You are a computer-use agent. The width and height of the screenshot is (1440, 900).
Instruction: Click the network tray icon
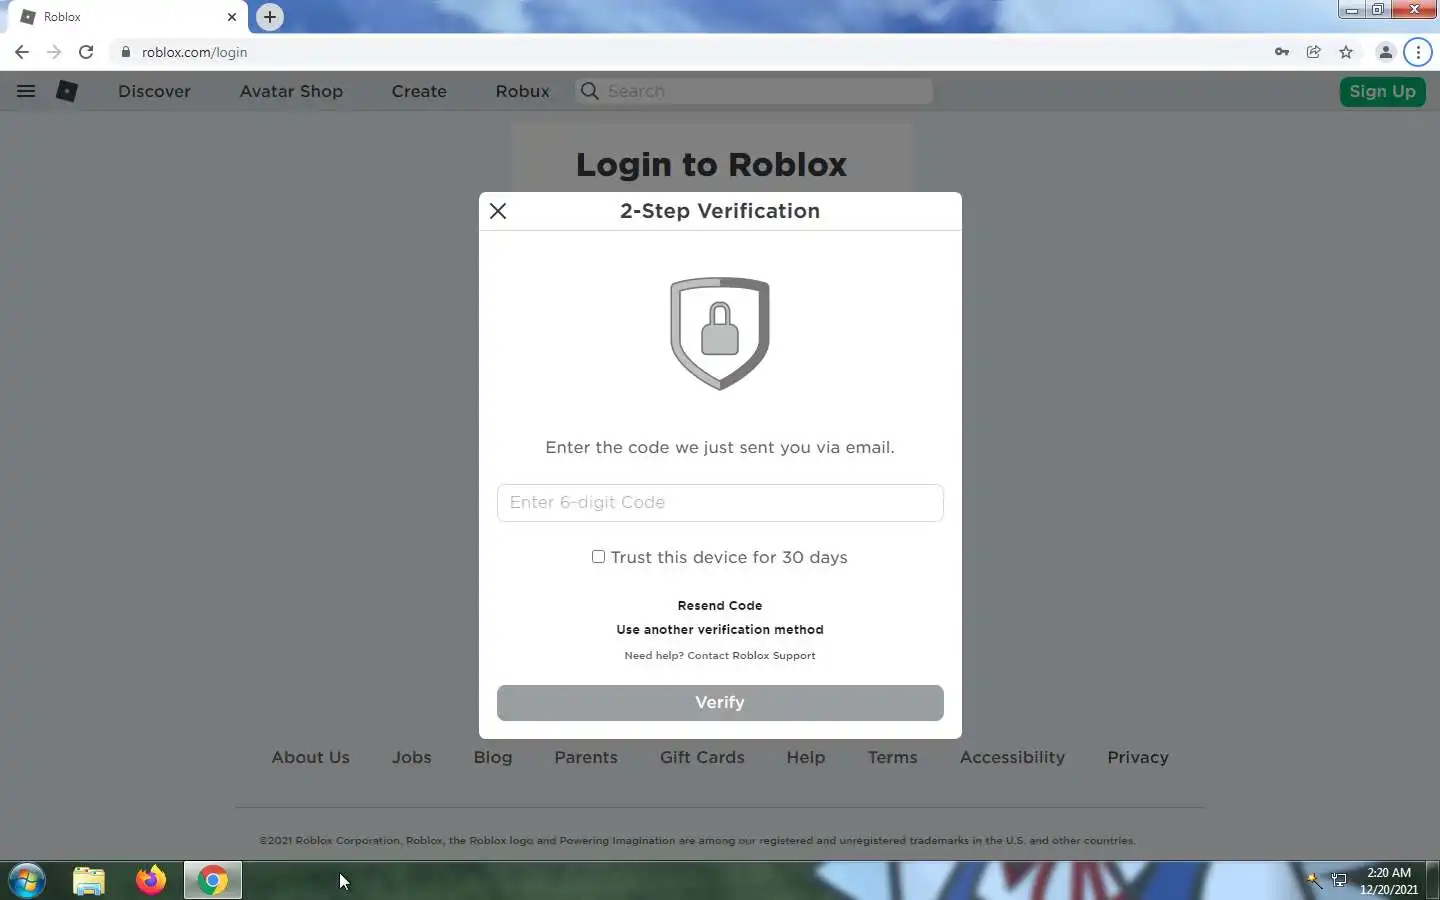pyautogui.click(x=1339, y=881)
